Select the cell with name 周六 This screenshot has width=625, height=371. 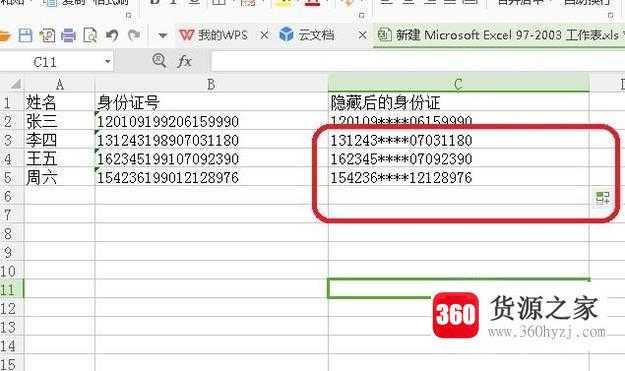pos(59,177)
